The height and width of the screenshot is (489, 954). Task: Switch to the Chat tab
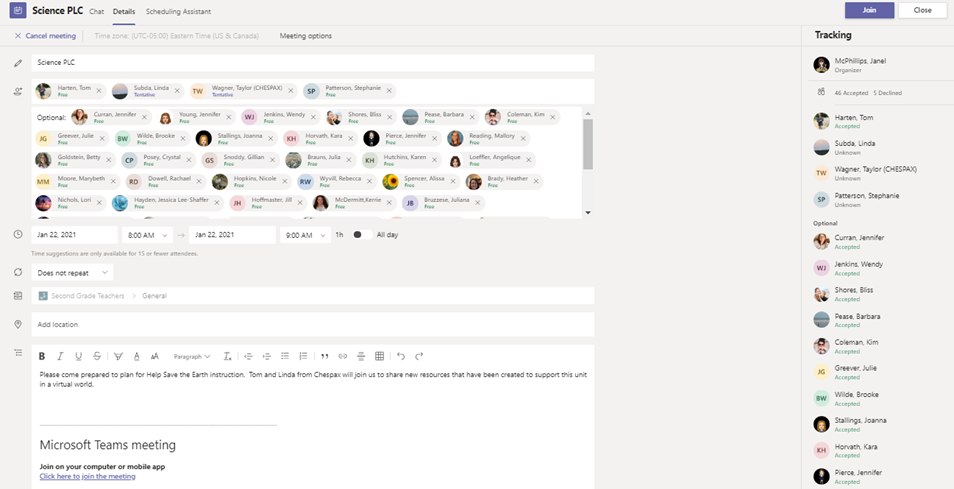point(96,11)
